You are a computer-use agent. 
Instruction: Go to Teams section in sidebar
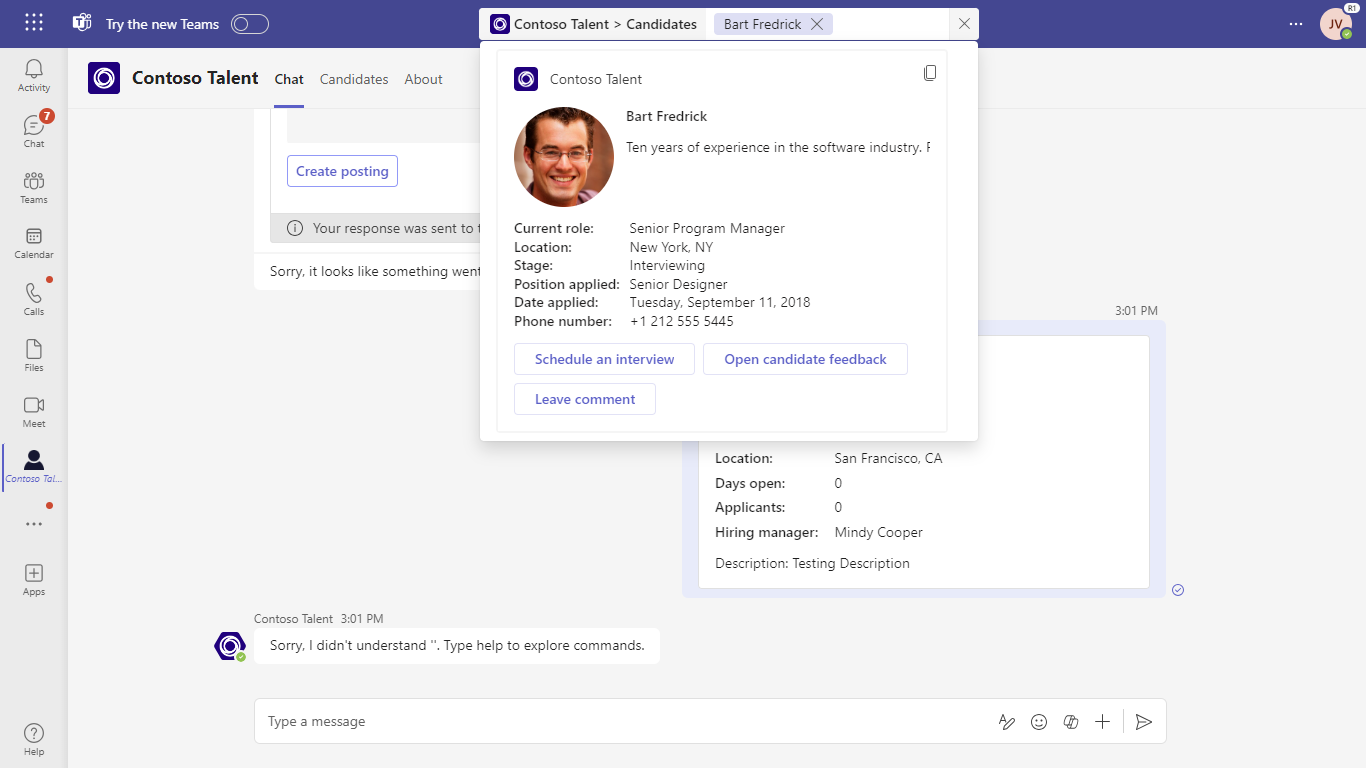[34, 187]
